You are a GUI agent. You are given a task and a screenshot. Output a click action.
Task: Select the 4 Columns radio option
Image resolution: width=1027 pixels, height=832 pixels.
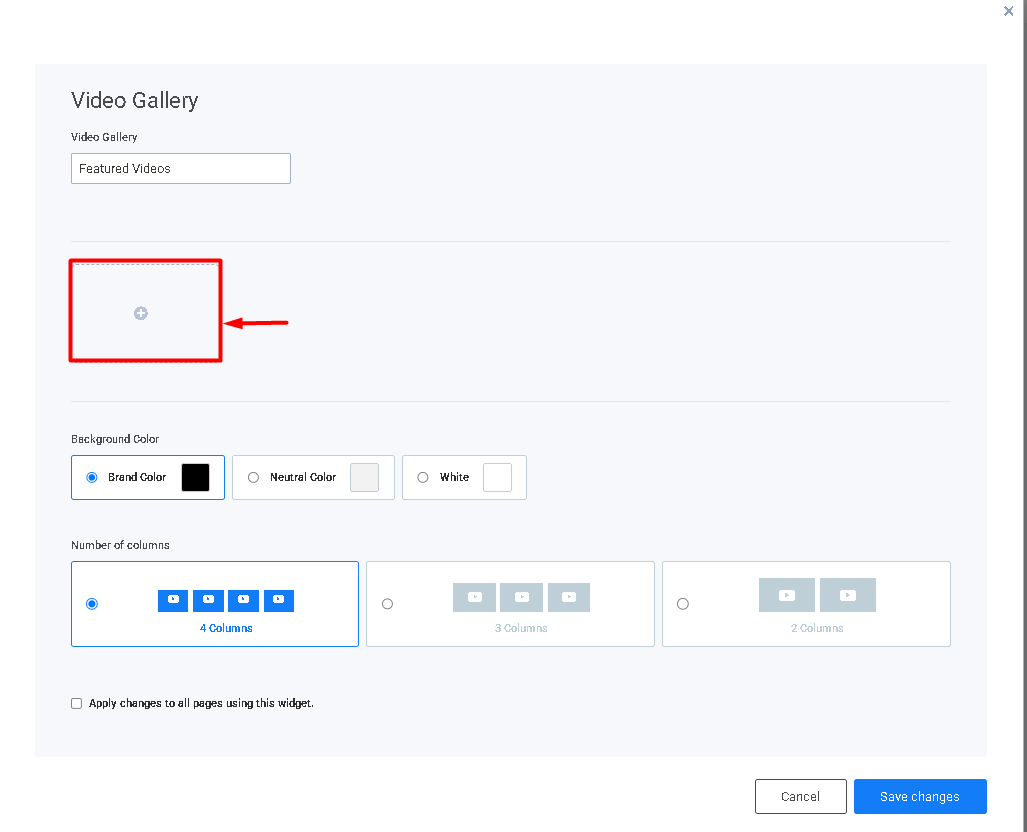[x=92, y=604]
